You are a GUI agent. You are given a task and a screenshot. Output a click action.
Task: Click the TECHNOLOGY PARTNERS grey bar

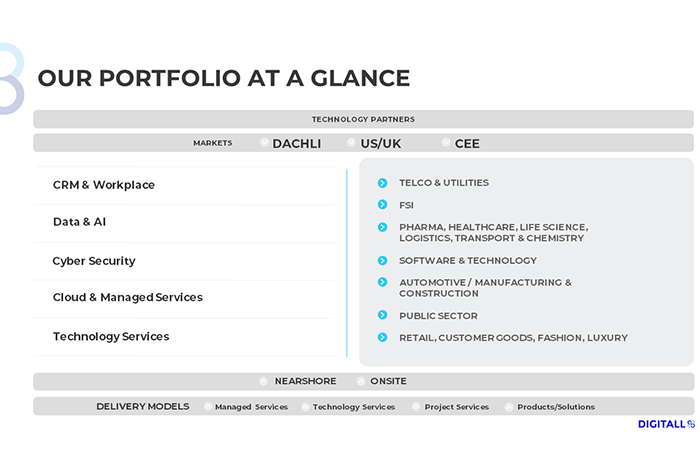pyautogui.click(x=363, y=119)
